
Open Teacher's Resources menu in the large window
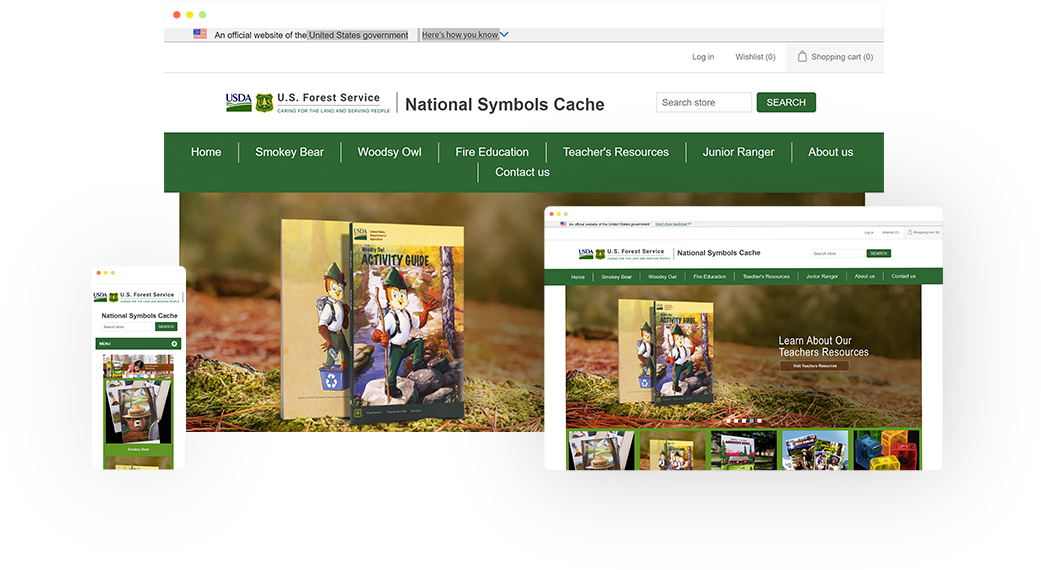click(x=615, y=152)
